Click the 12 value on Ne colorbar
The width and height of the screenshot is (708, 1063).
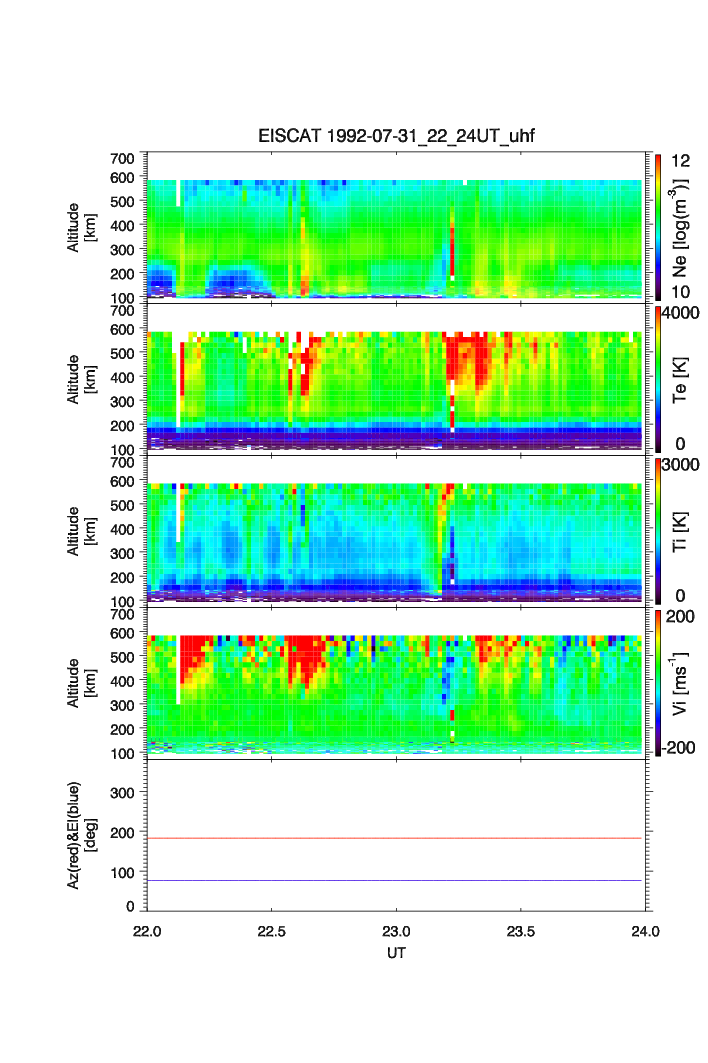point(680,161)
